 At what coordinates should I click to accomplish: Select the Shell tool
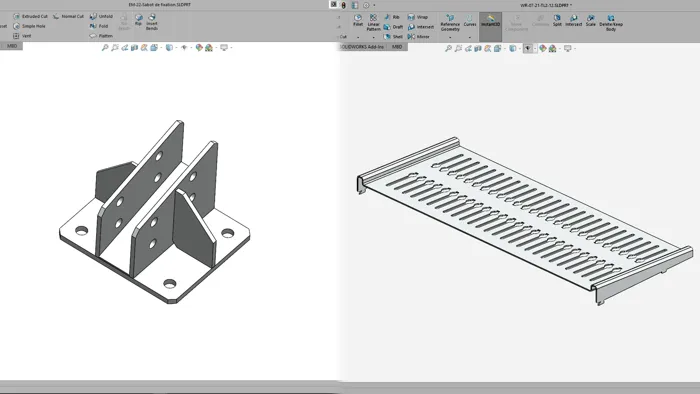tap(393, 37)
